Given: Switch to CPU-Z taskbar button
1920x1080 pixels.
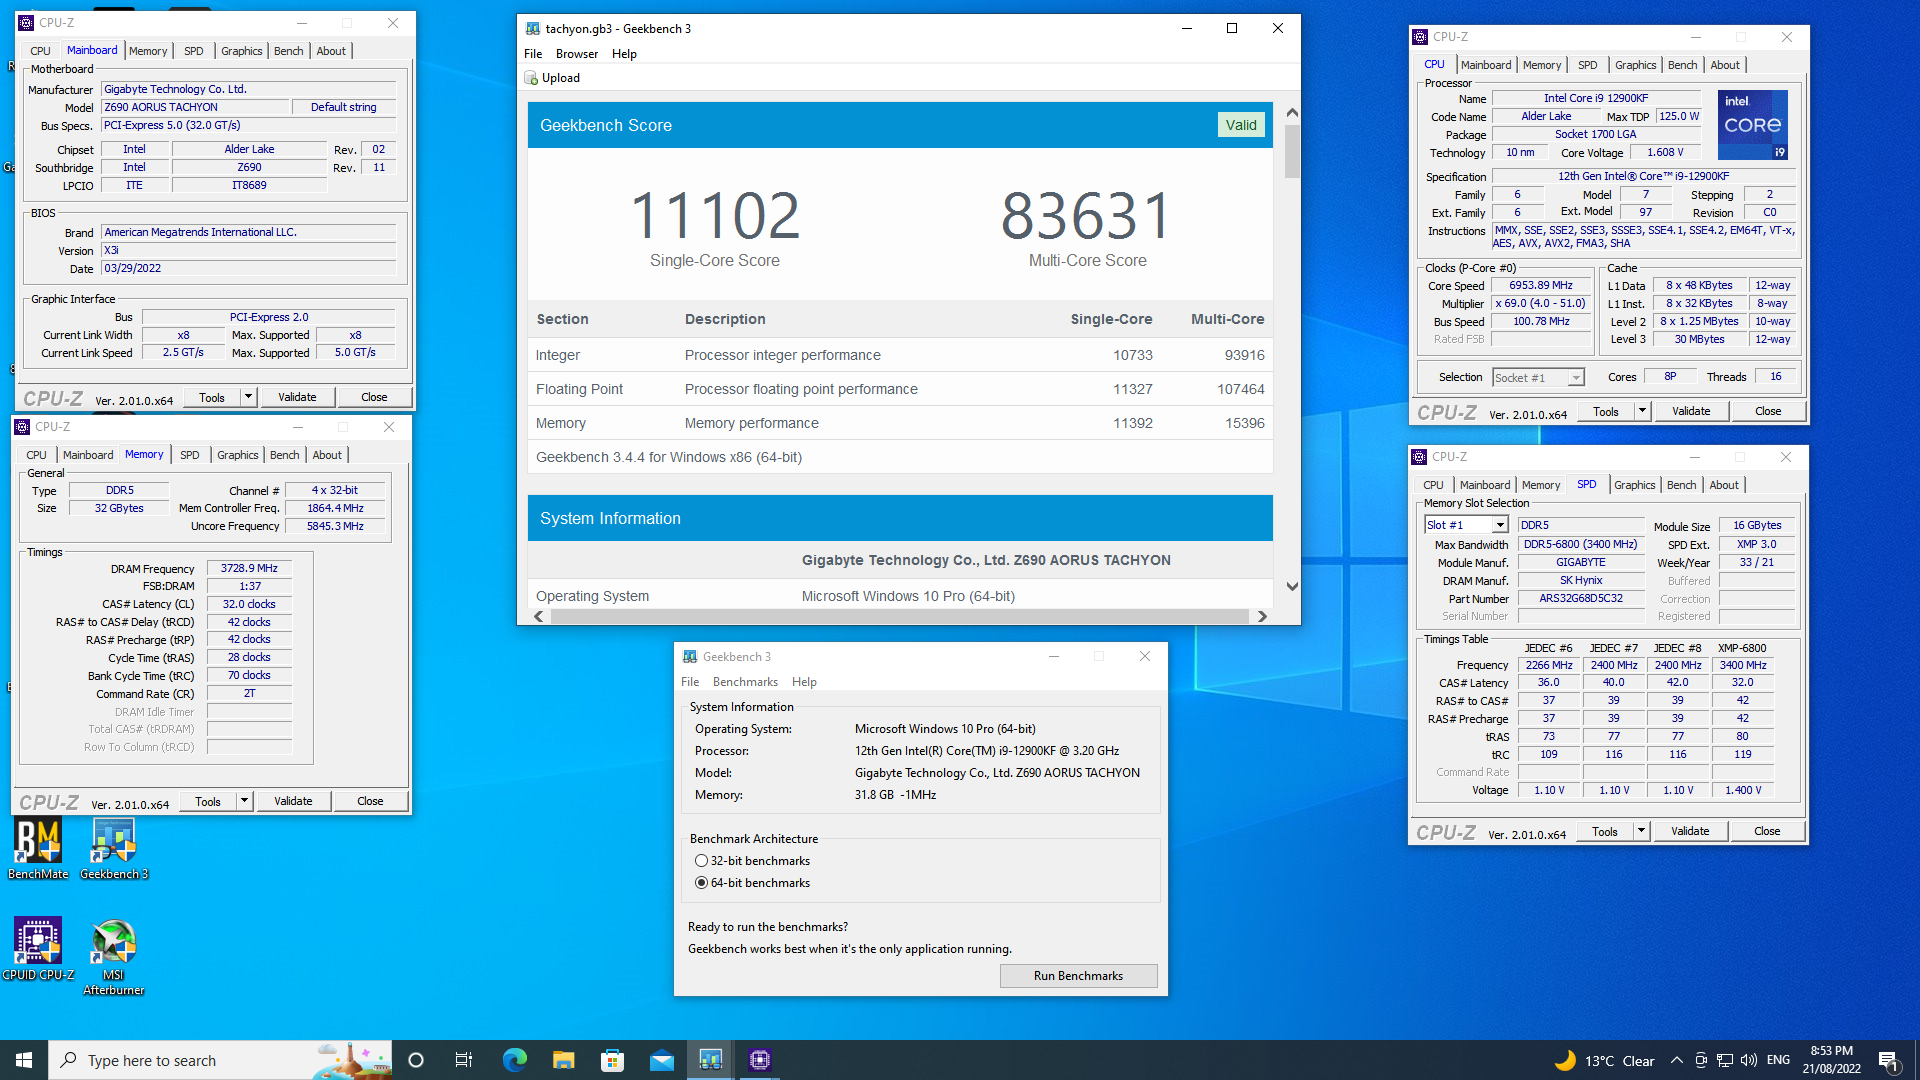Looking at the screenshot, I should coord(760,1060).
